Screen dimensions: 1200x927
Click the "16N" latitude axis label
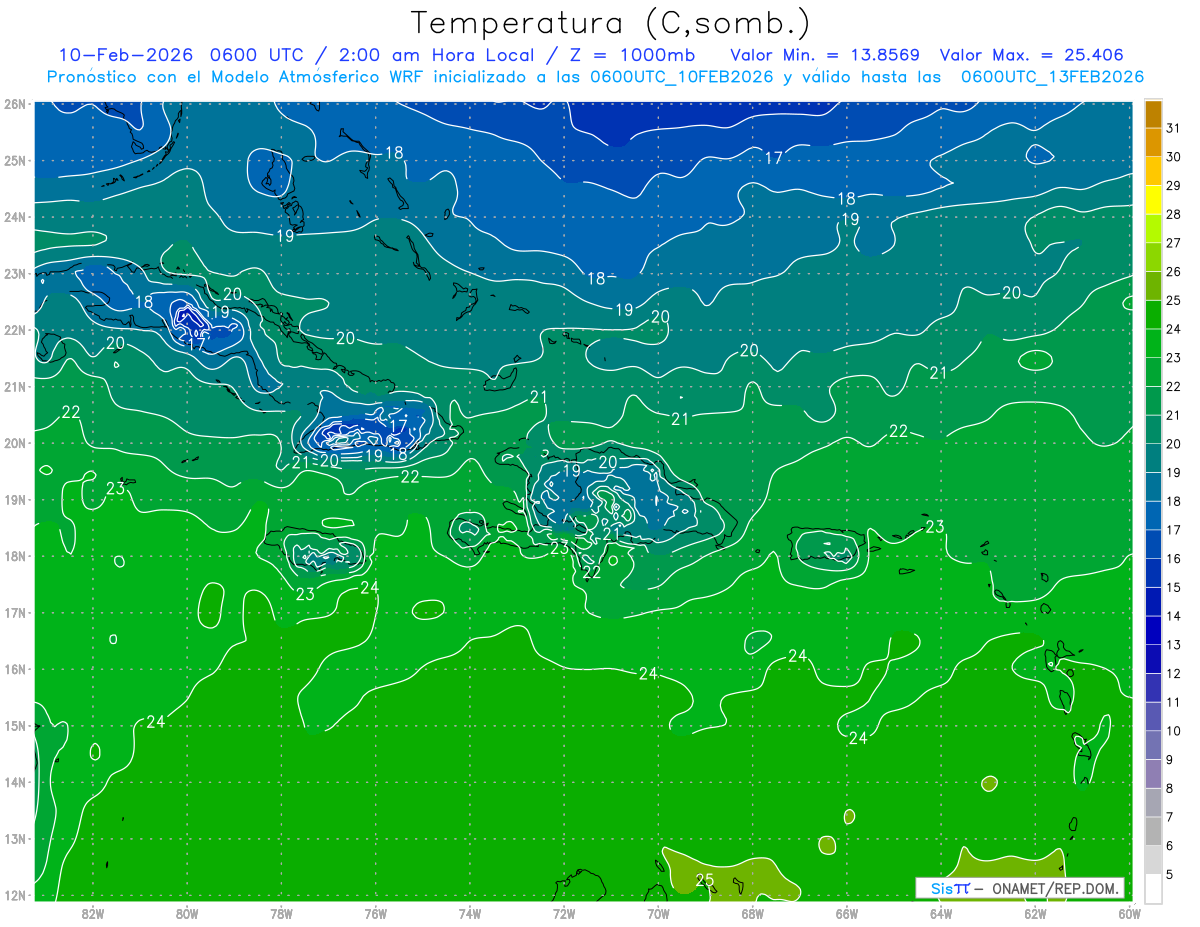(x=15, y=669)
